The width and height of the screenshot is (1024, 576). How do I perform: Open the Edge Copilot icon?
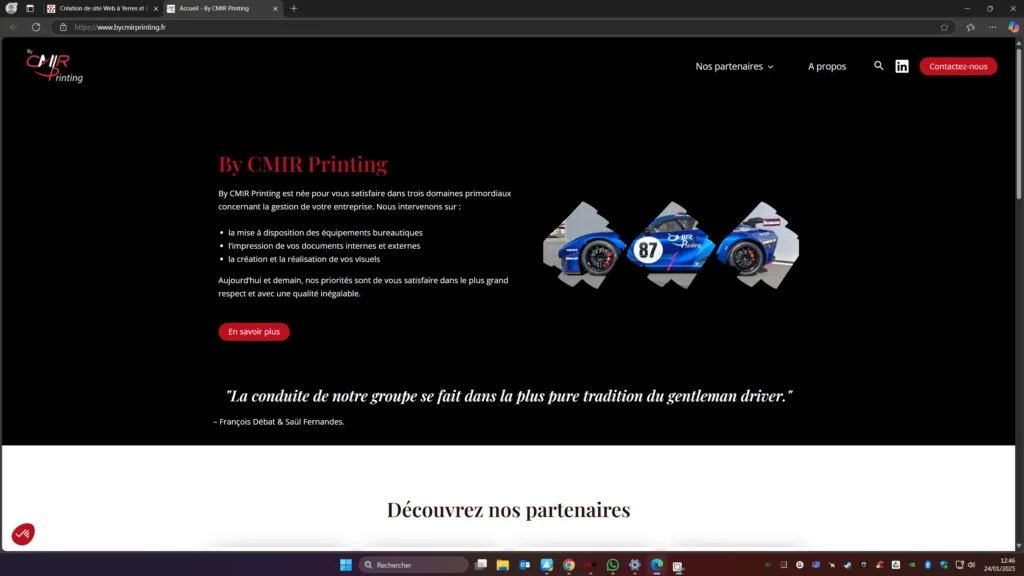pos(1013,27)
